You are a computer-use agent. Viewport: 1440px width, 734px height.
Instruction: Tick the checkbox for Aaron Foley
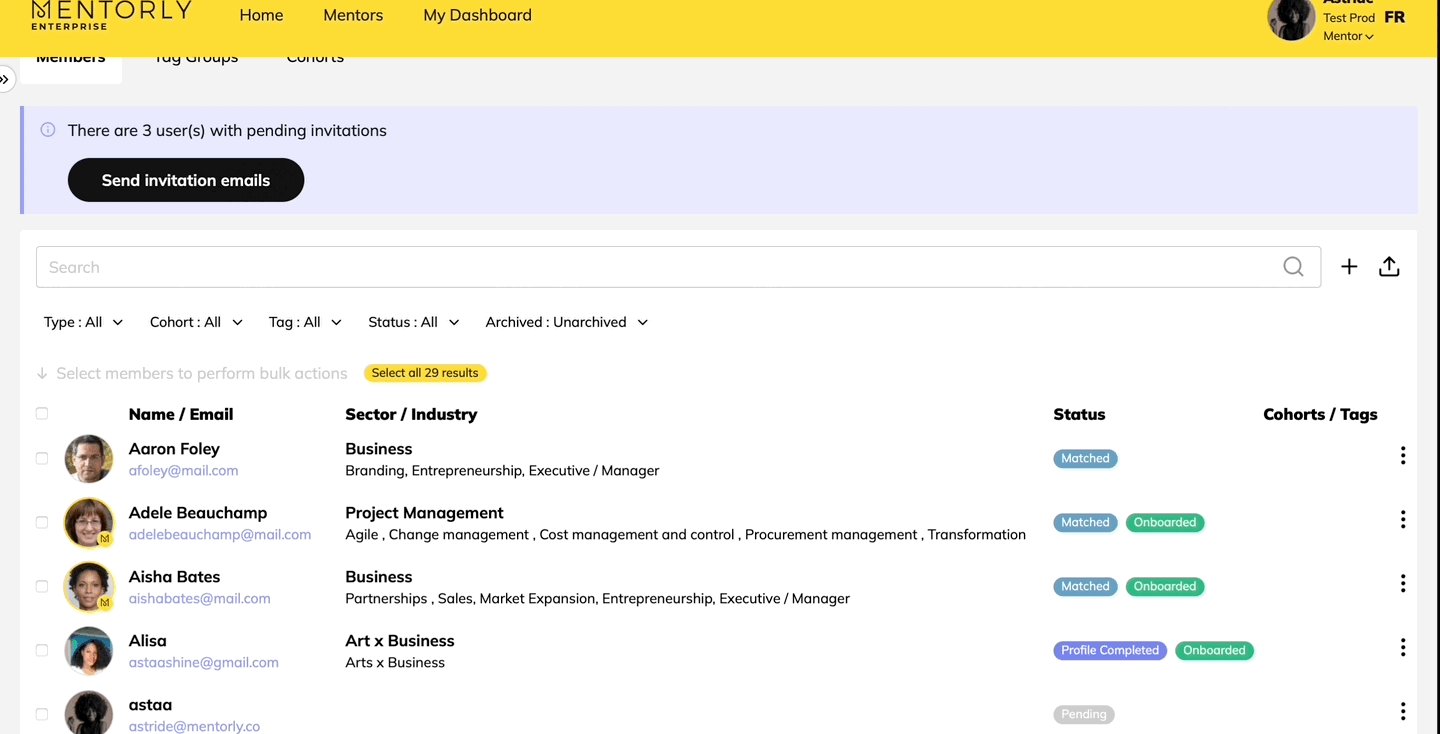click(42, 459)
